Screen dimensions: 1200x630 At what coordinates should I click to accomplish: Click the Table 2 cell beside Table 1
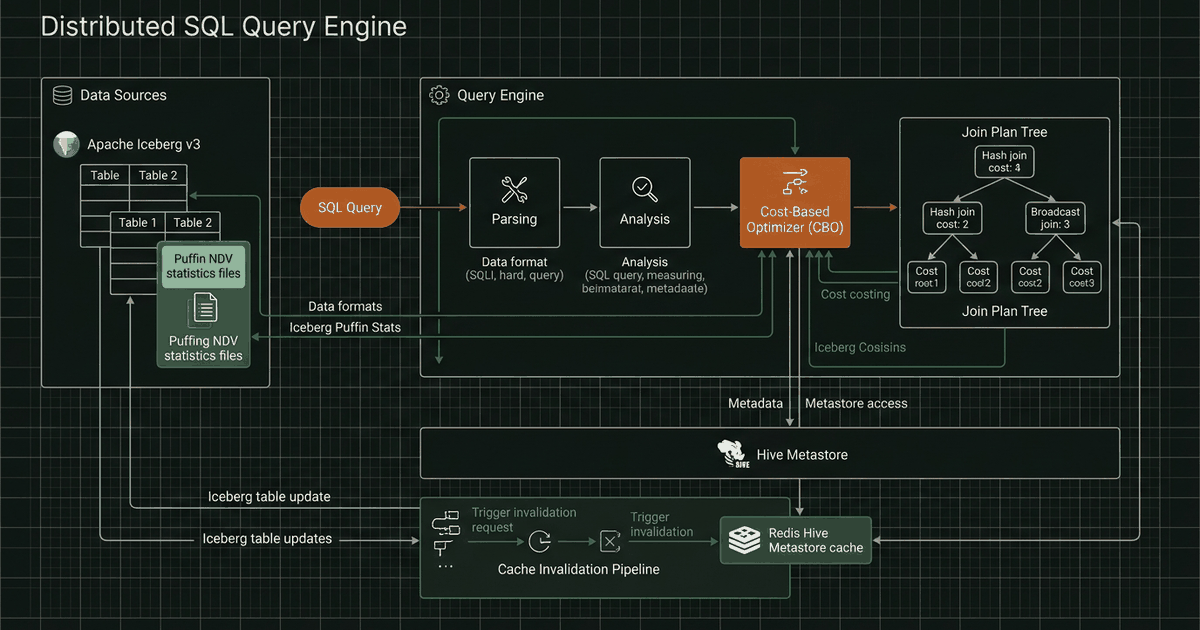pos(193,223)
